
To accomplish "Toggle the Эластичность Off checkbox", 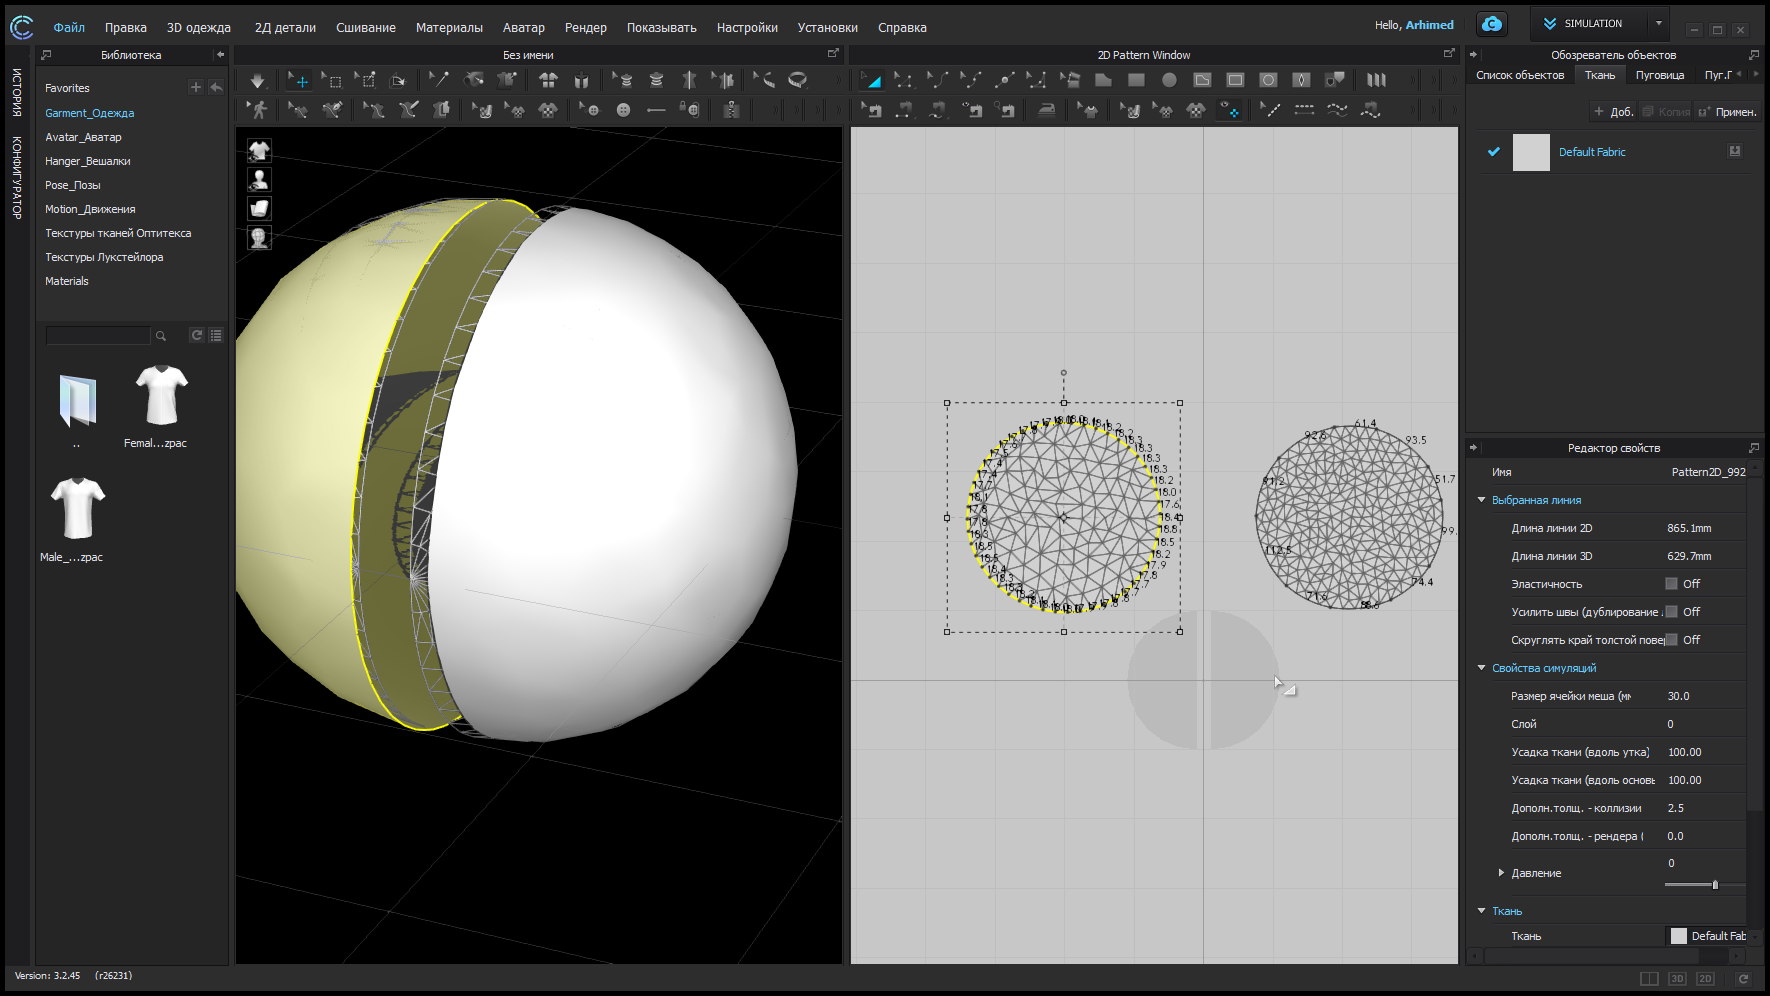I will [x=1671, y=584].
